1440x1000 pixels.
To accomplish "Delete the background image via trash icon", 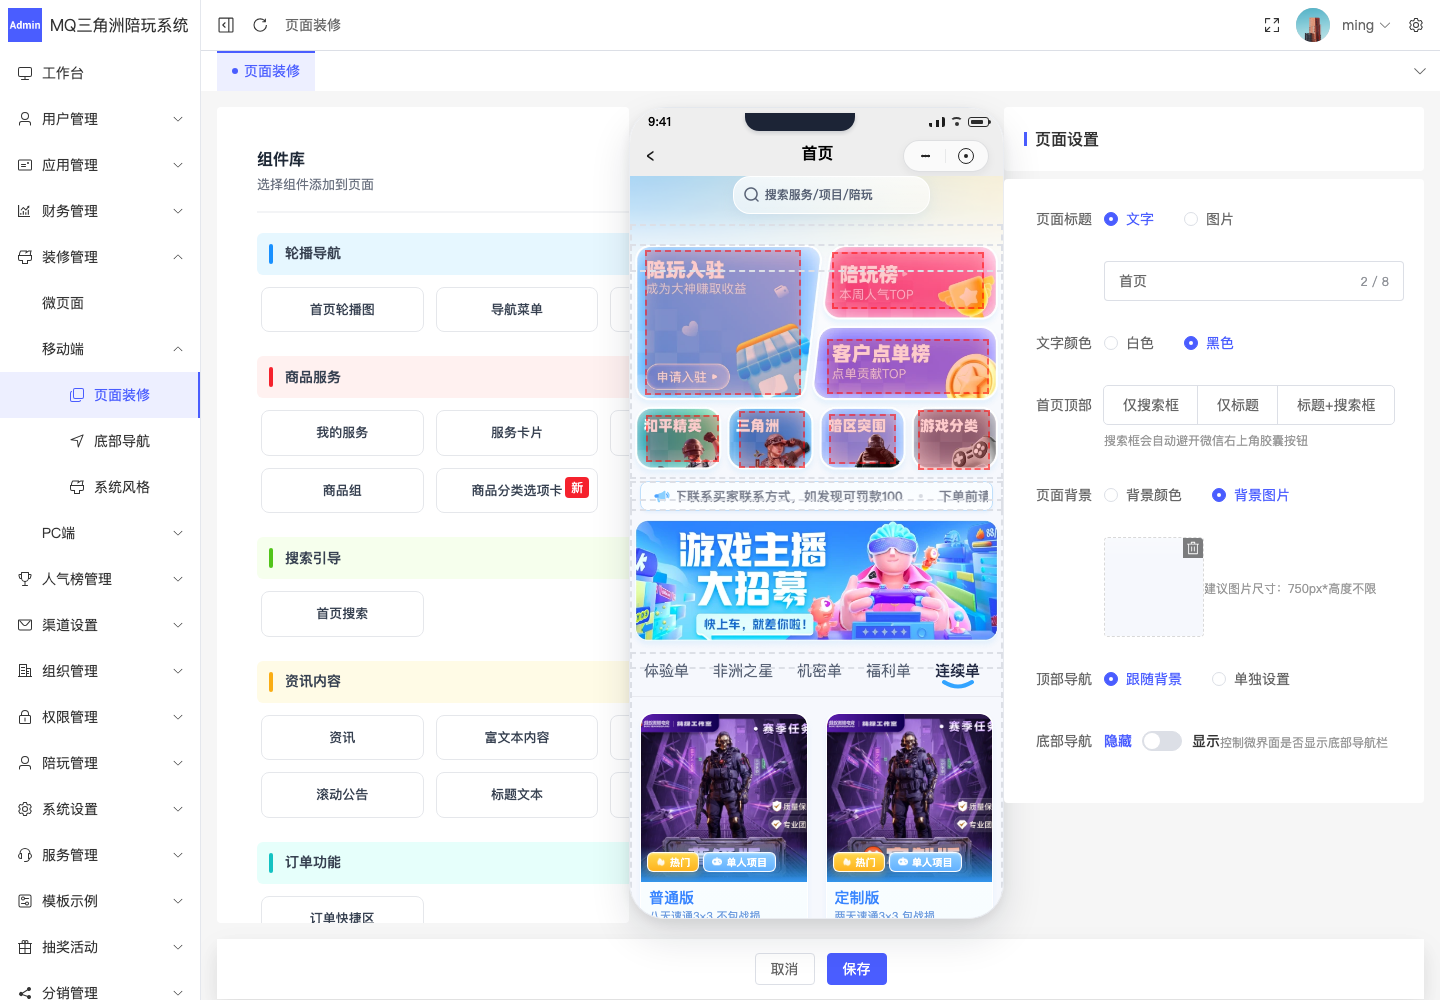I will tap(1193, 548).
